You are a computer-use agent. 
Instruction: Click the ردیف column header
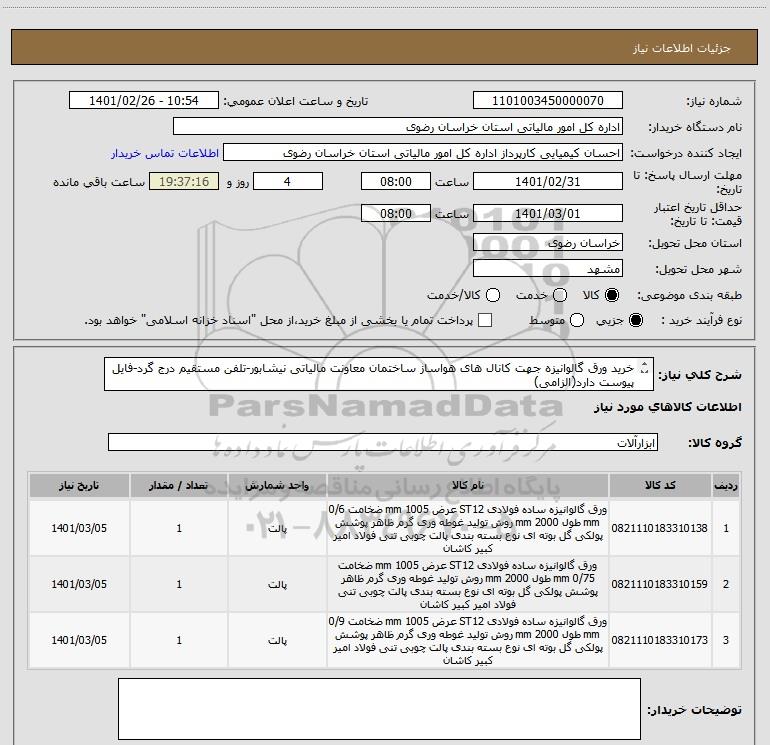point(726,486)
